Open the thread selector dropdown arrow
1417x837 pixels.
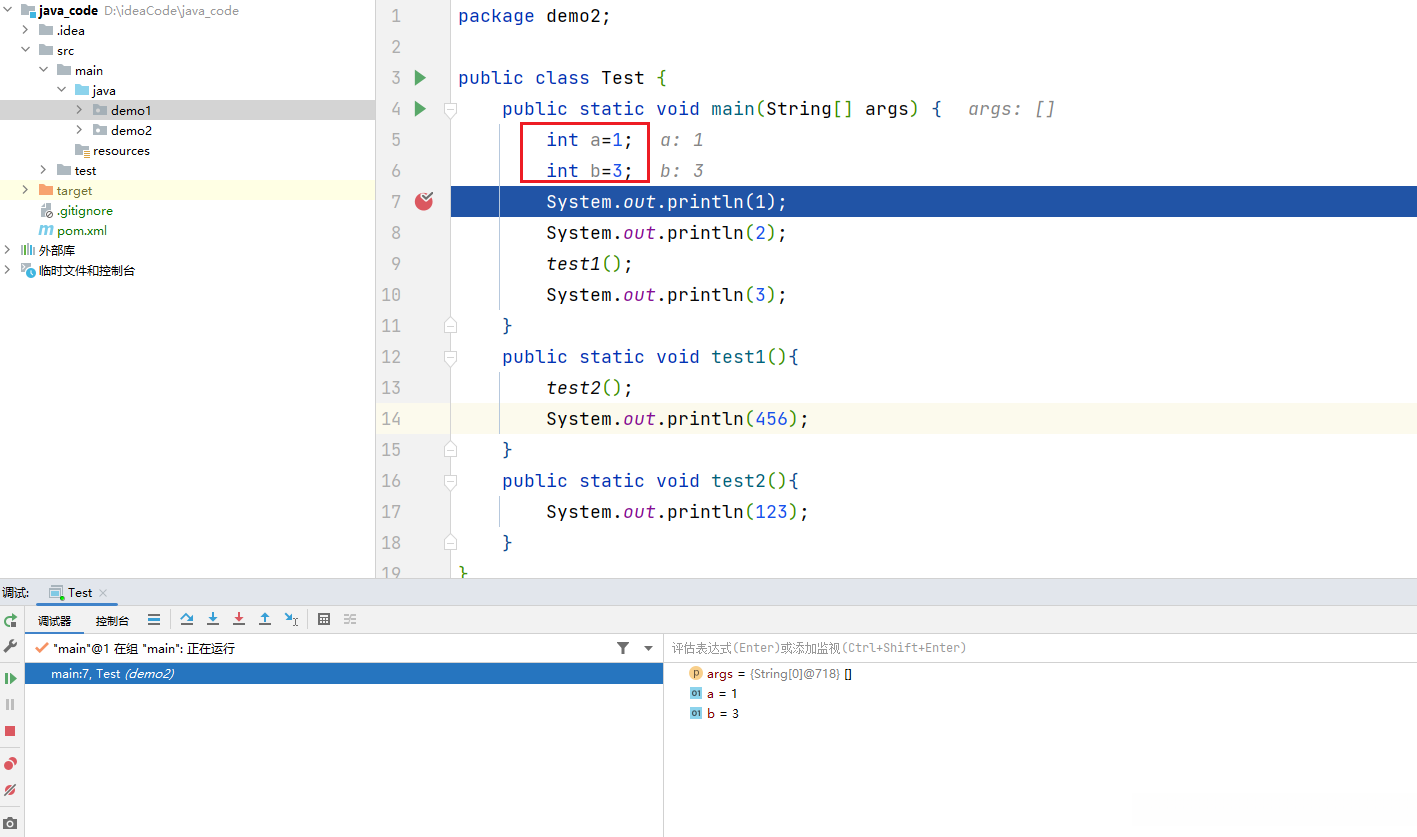(x=648, y=649)
